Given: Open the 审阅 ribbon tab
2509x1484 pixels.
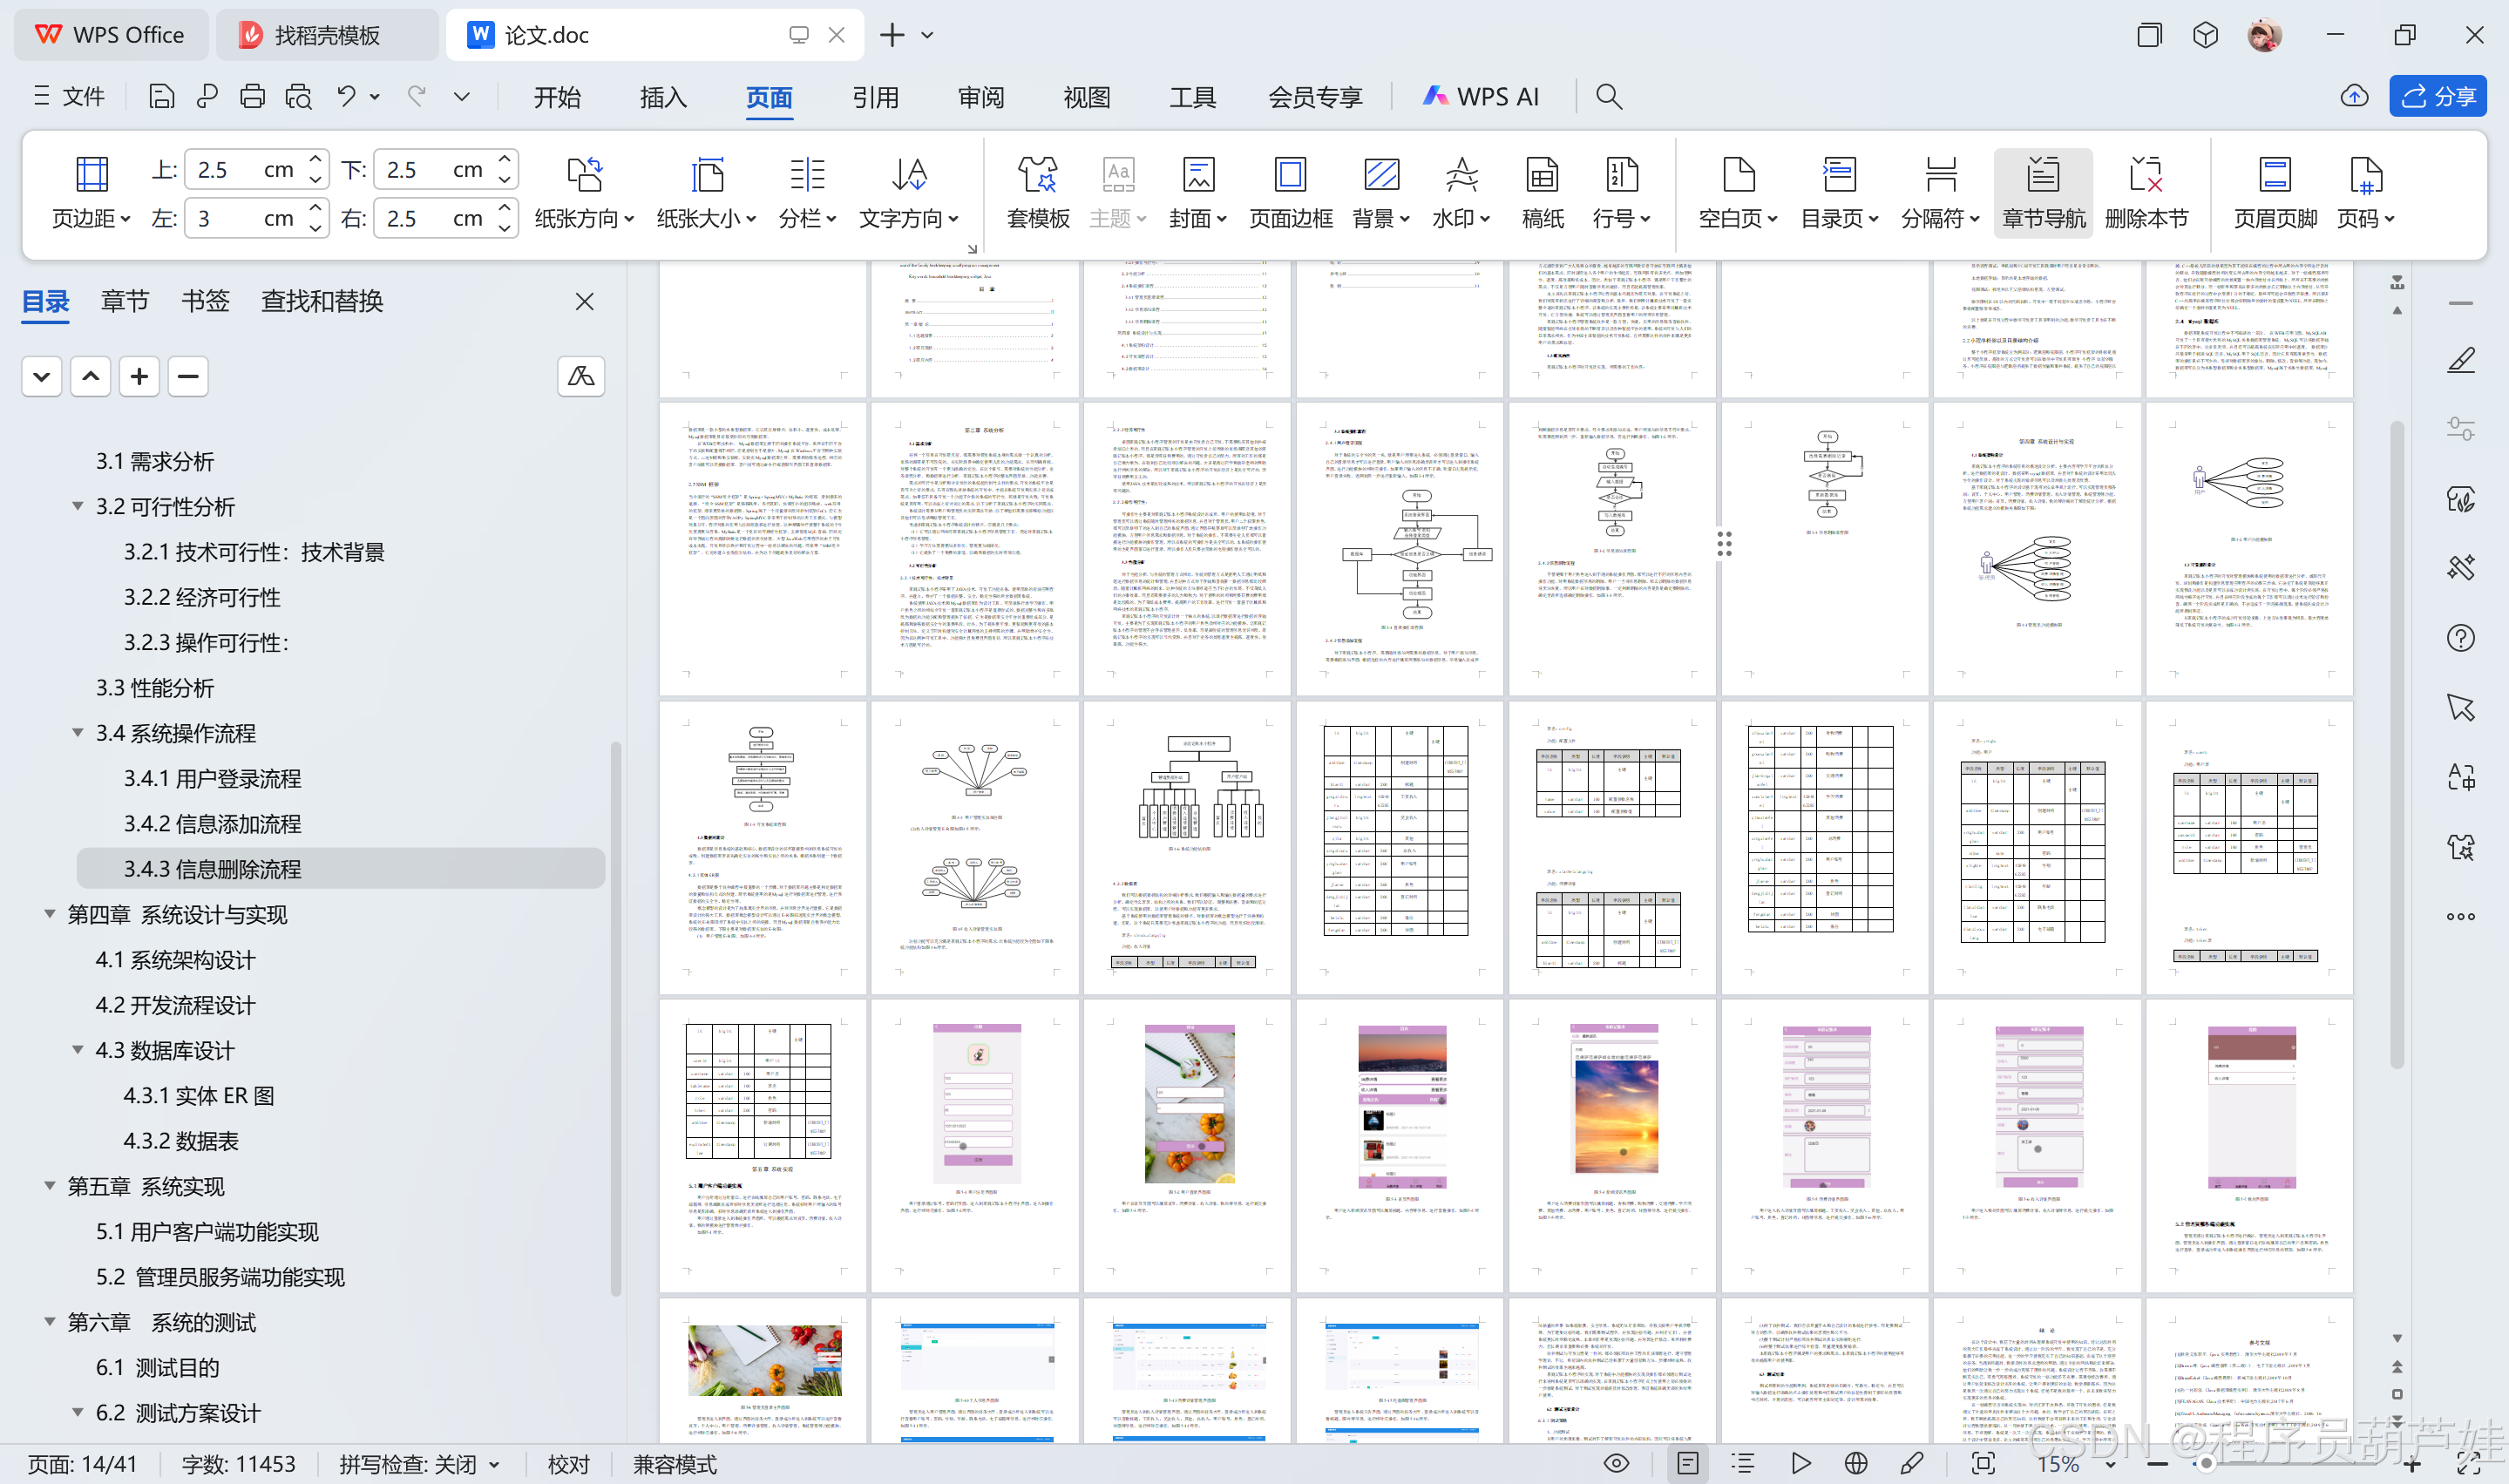Looking at the screenshot, I should click(x=981, y=96).
